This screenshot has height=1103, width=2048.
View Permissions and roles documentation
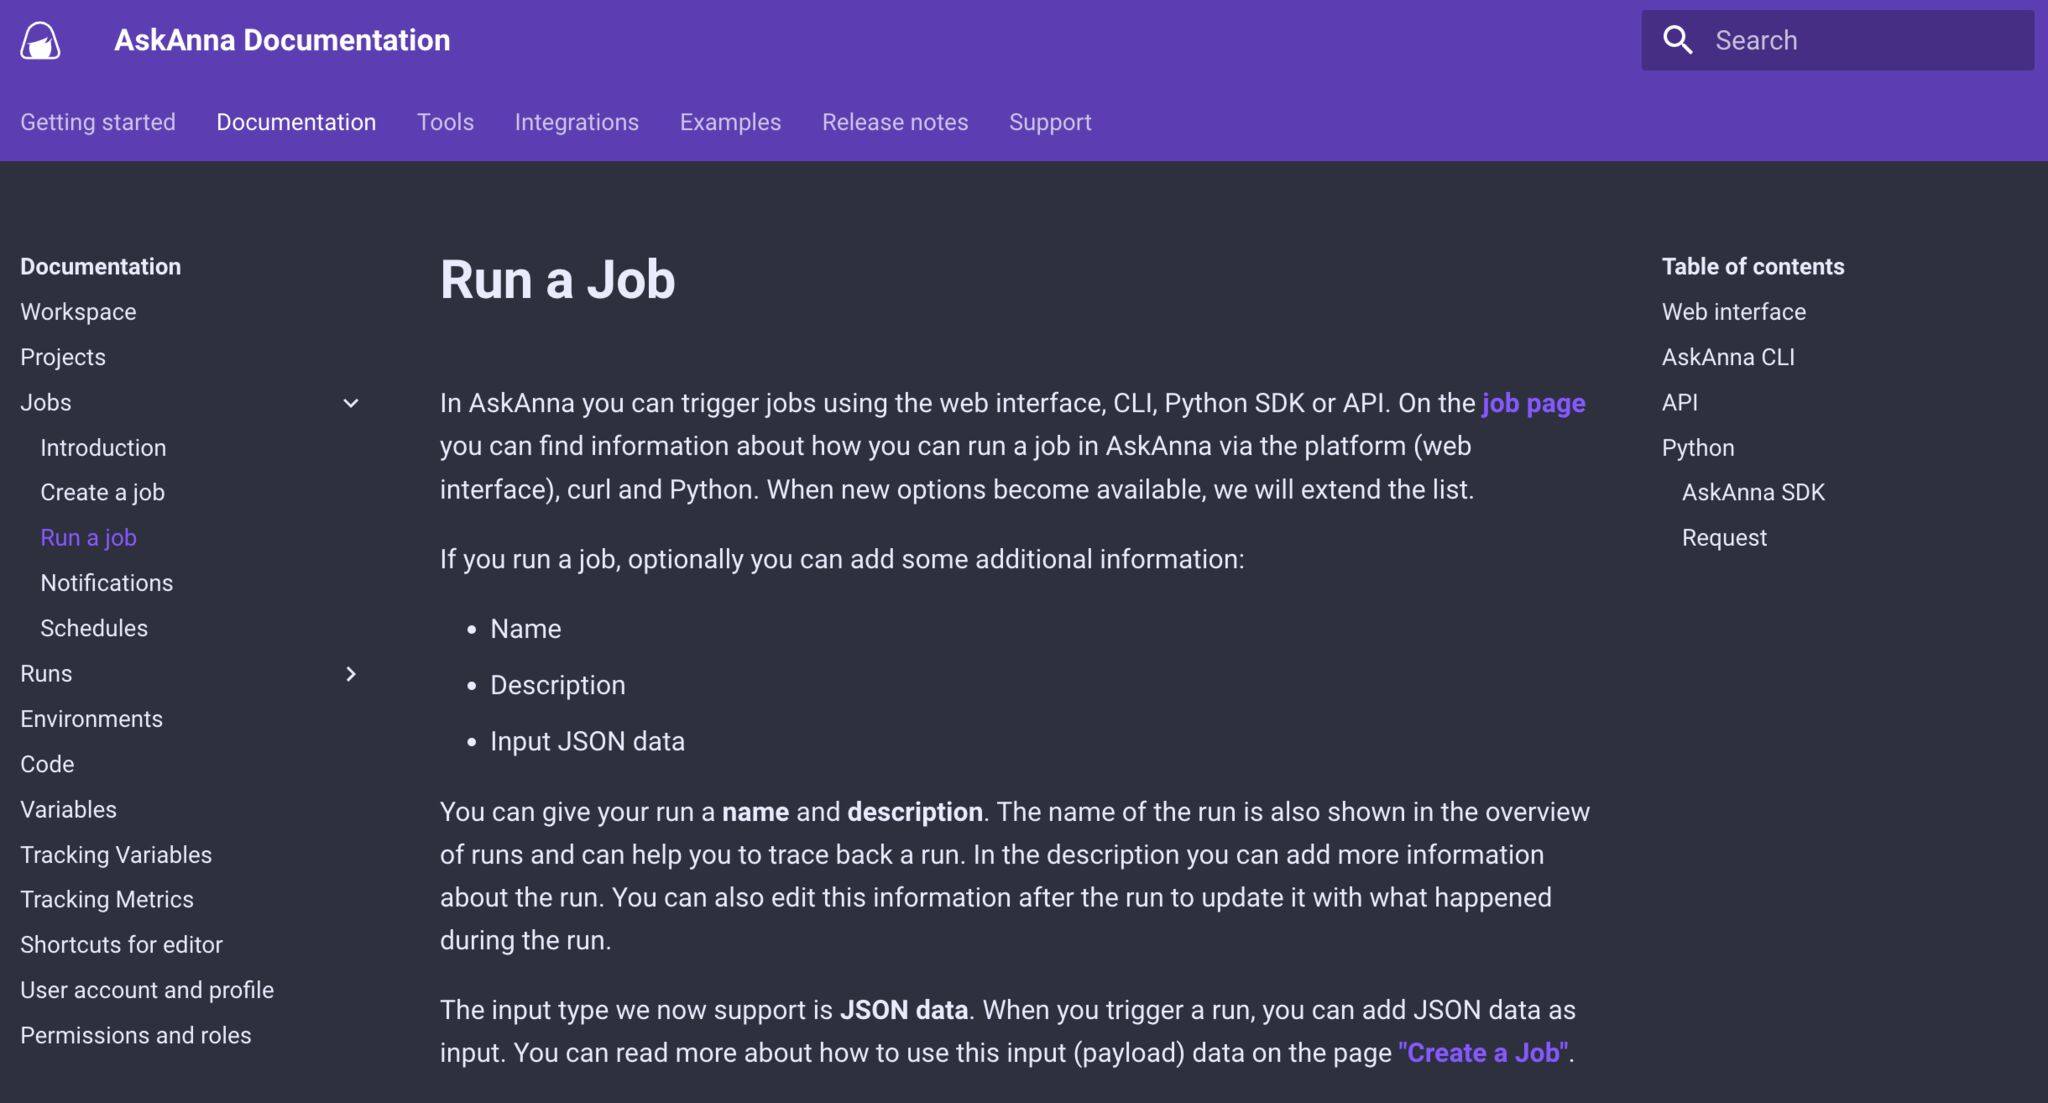(136, 1035)
